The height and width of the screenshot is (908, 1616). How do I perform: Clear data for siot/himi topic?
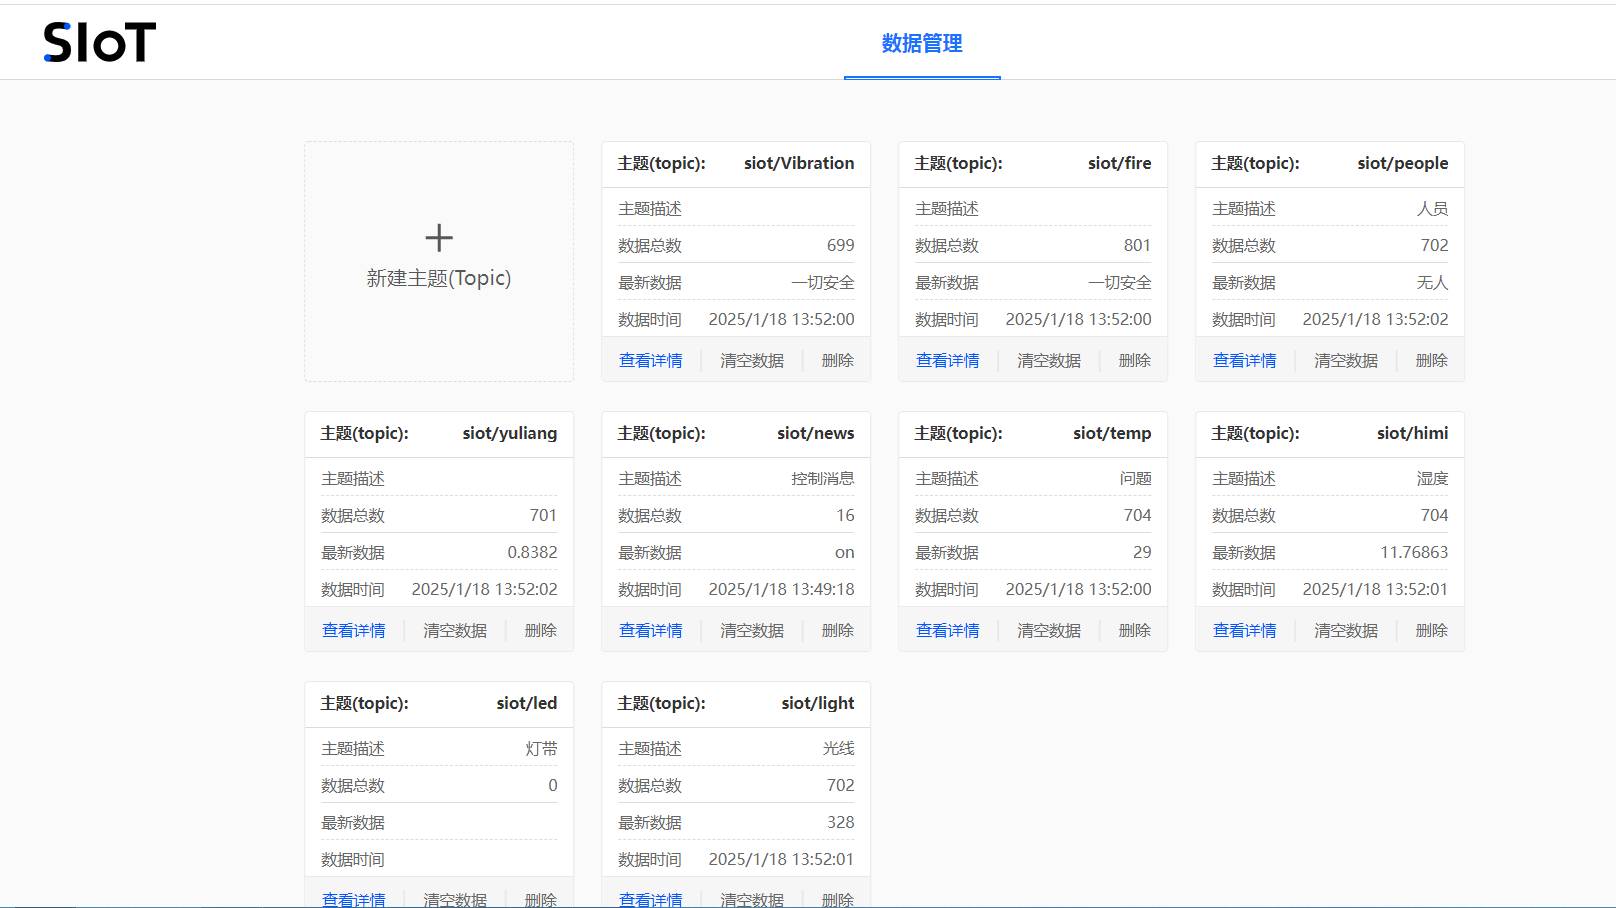(1346, 630)
